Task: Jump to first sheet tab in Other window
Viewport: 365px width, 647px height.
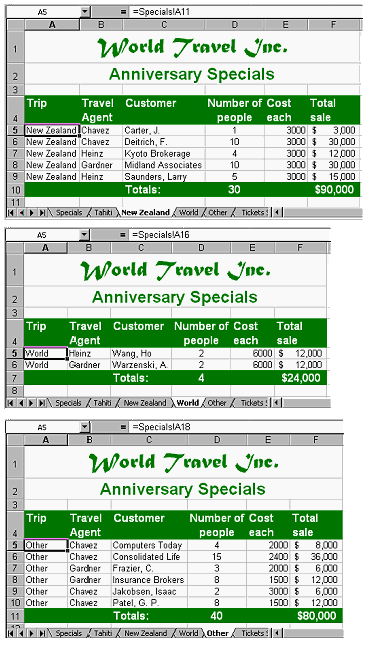Action: pyautogui.click(x=11, y=633)
